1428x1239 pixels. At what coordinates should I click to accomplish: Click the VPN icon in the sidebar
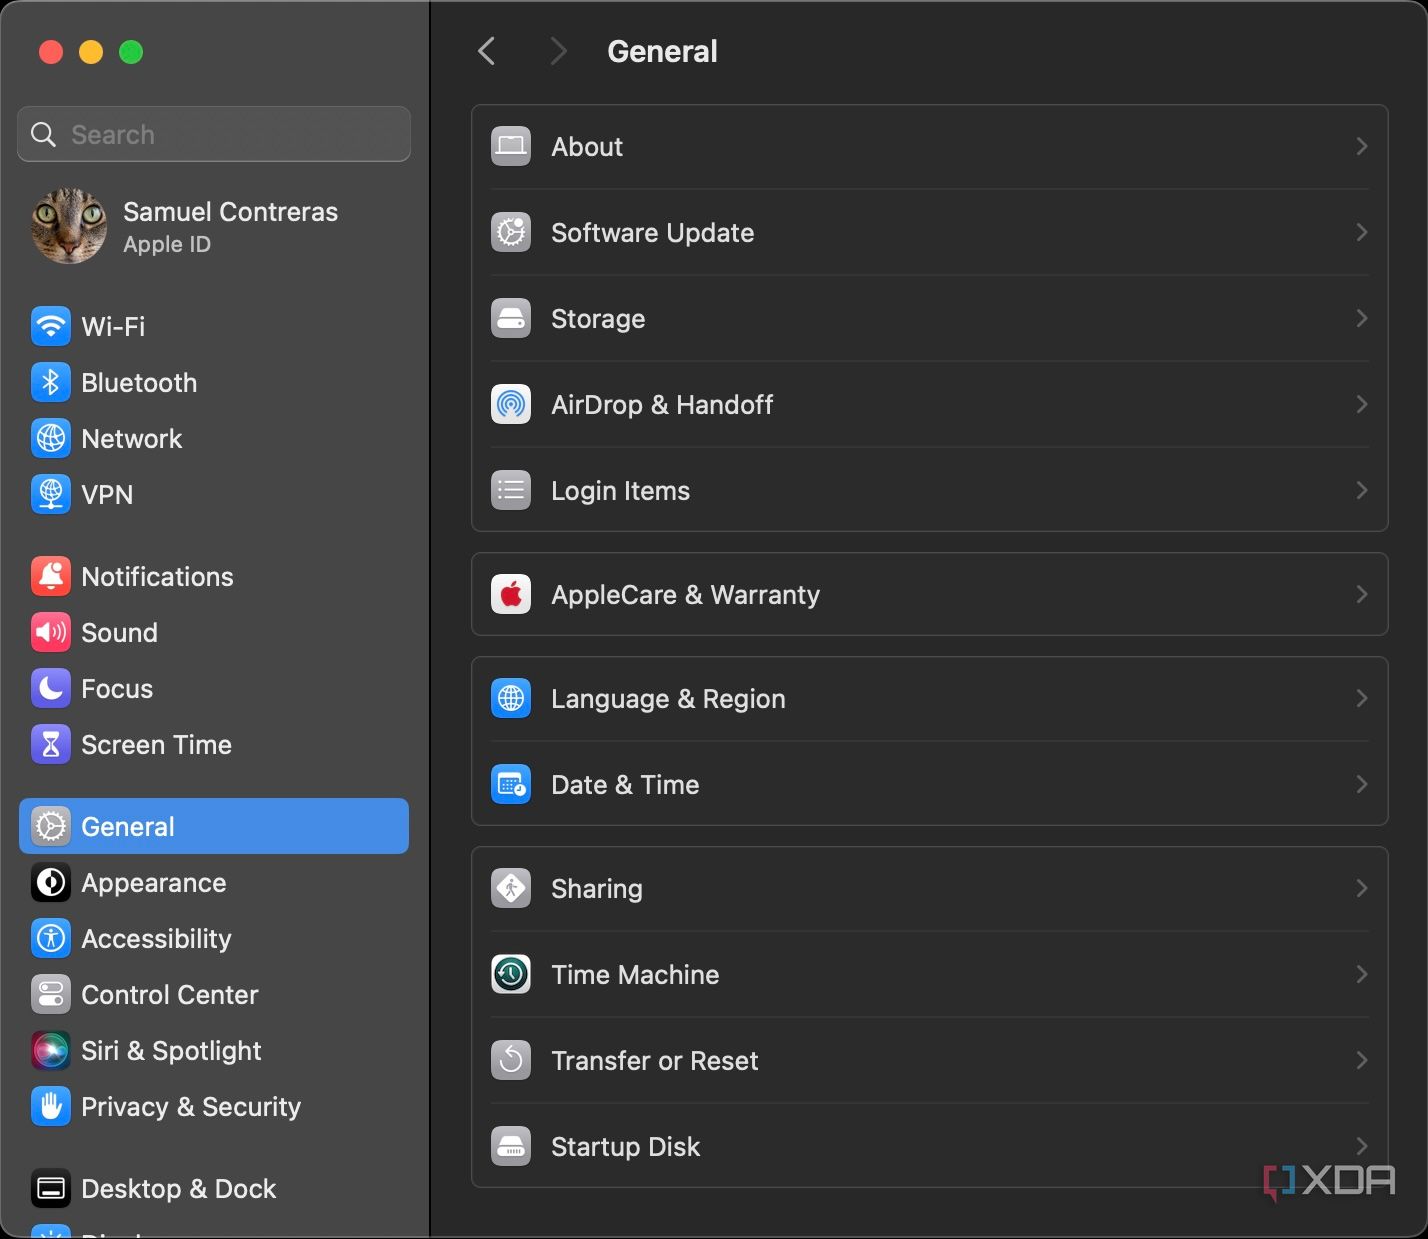click(50, 494)
